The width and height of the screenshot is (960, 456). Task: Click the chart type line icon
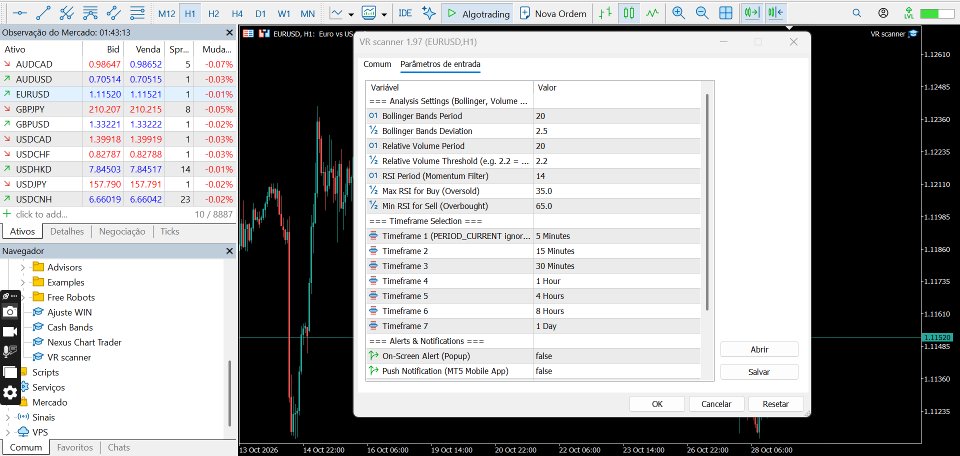point(336,13)
